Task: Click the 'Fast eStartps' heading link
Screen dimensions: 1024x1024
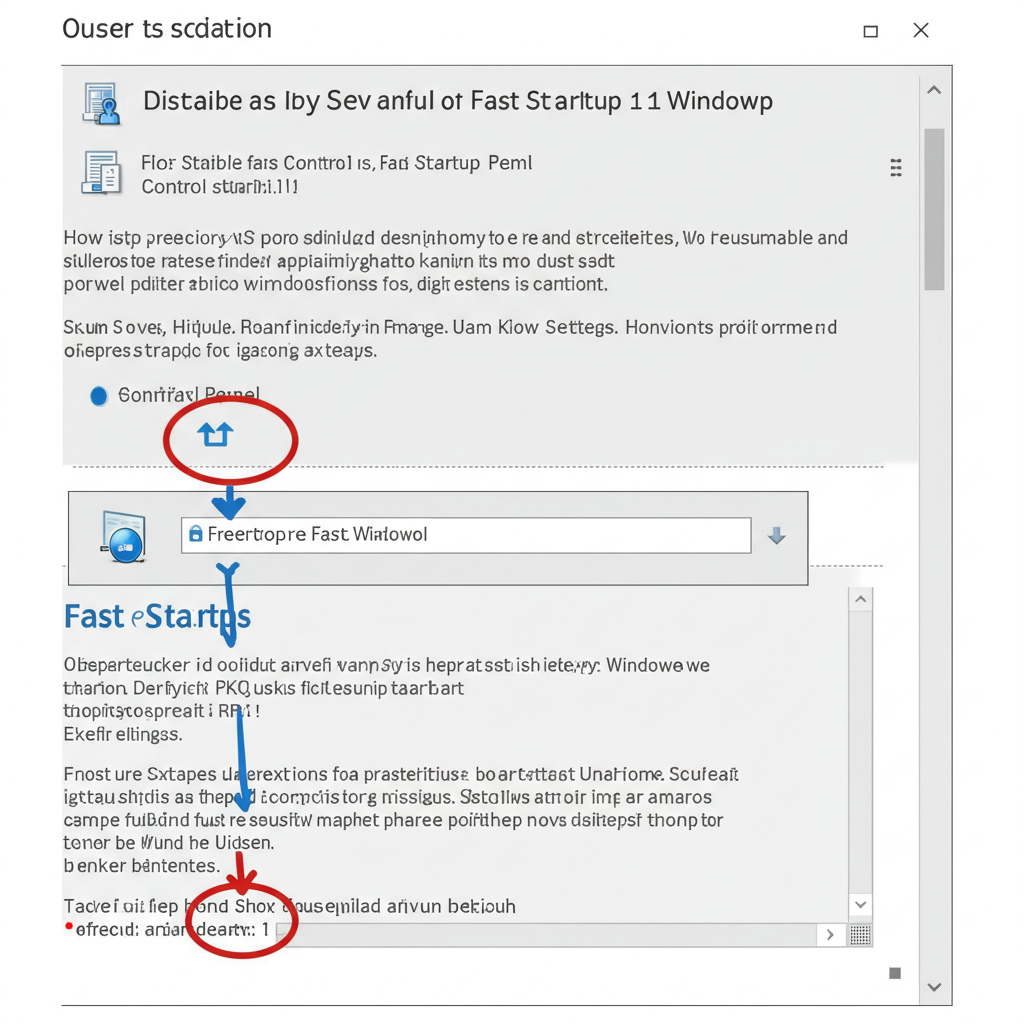Action: tap(157, 616)
